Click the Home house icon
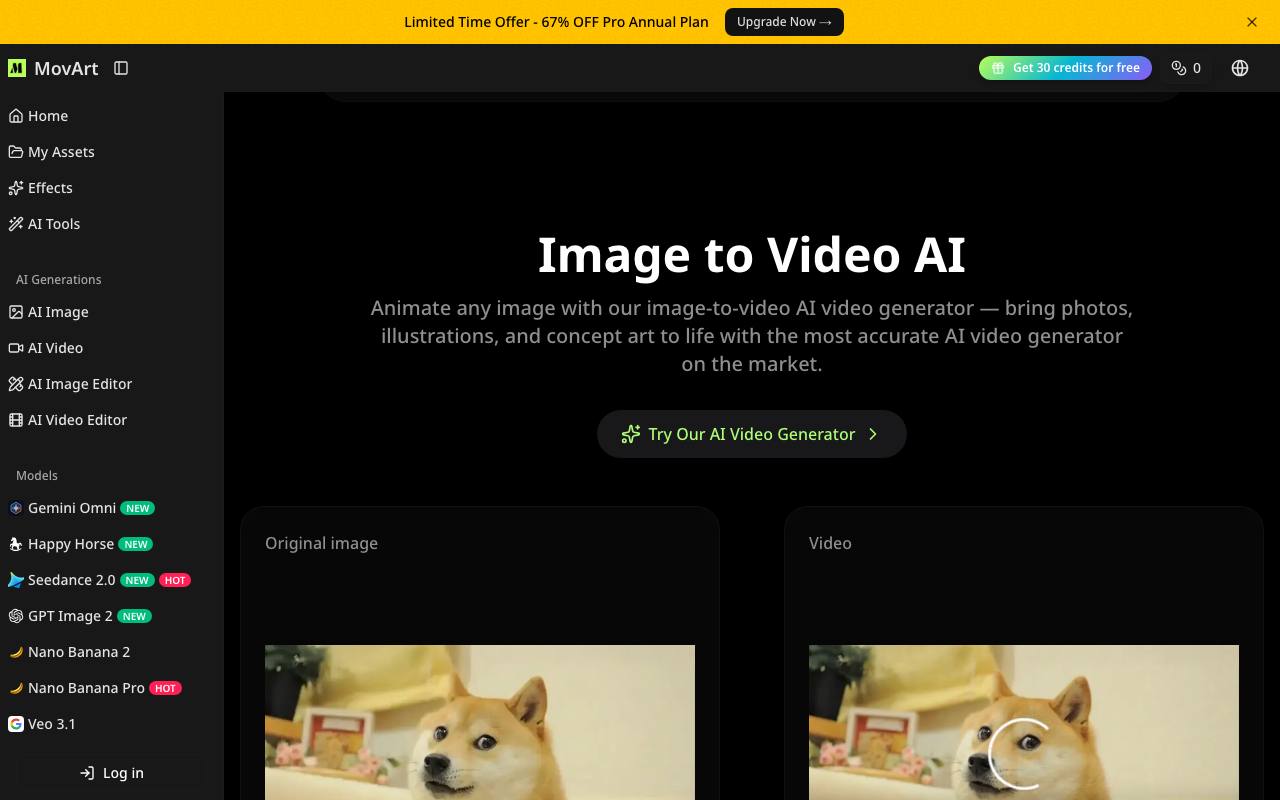The width and height of the screenshot is (1280, 800). pyautogui.click(x=16, y=116)
